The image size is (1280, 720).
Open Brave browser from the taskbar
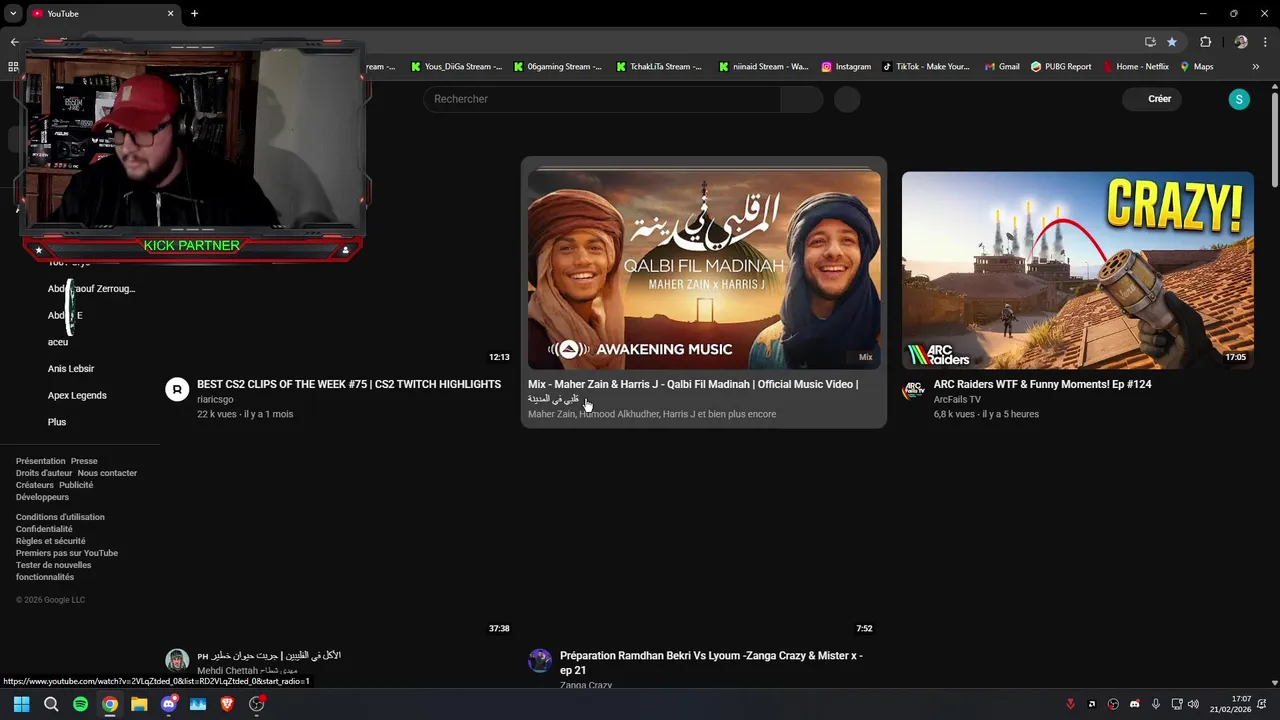coord(227,704)
